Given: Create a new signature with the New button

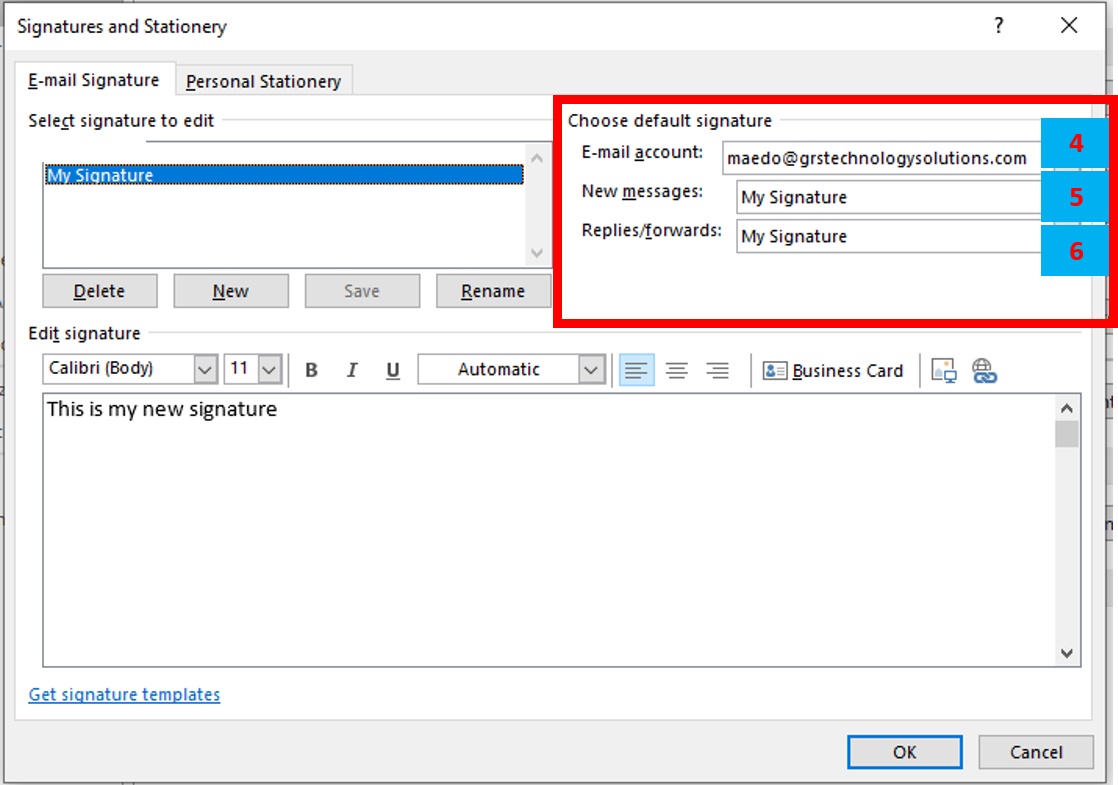Looking at the screenshot, I should (x=231, y=290).
